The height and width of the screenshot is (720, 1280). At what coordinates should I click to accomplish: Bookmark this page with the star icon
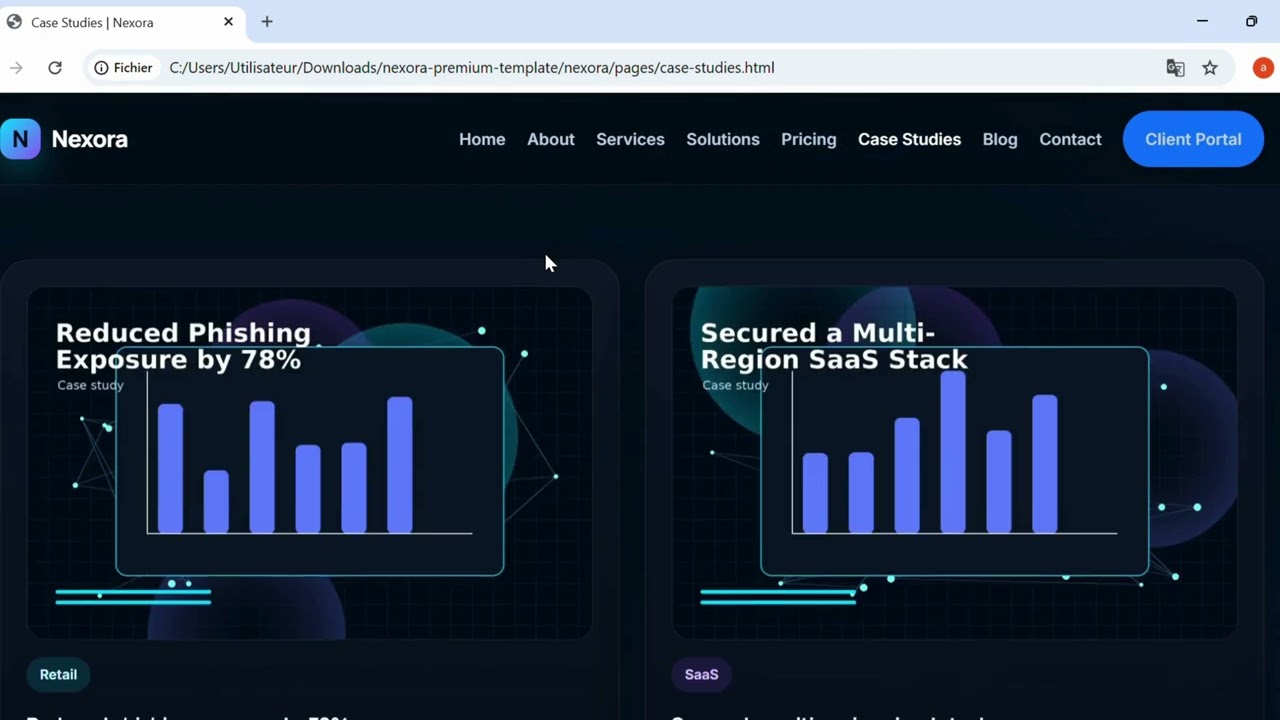[1210, 68]
